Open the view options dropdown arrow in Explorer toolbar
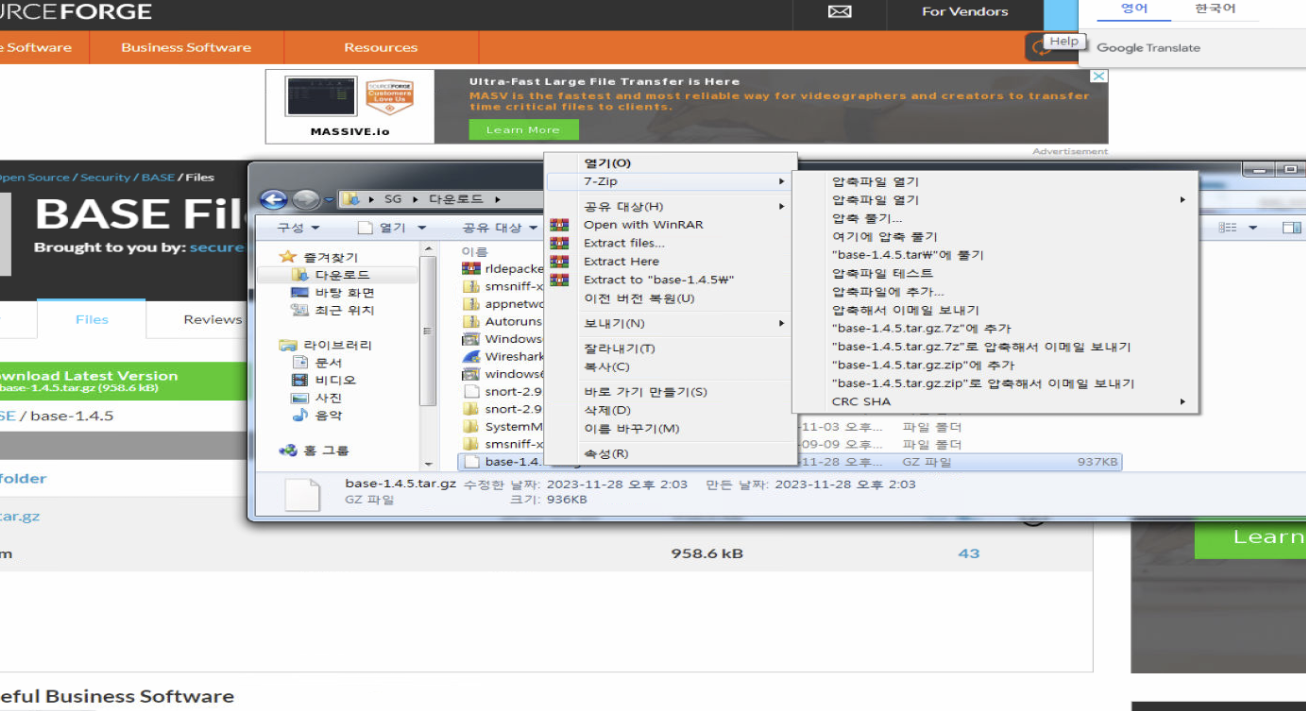Image resolution: width=1306 pixels, height=711 pixels. [1253, 228]
